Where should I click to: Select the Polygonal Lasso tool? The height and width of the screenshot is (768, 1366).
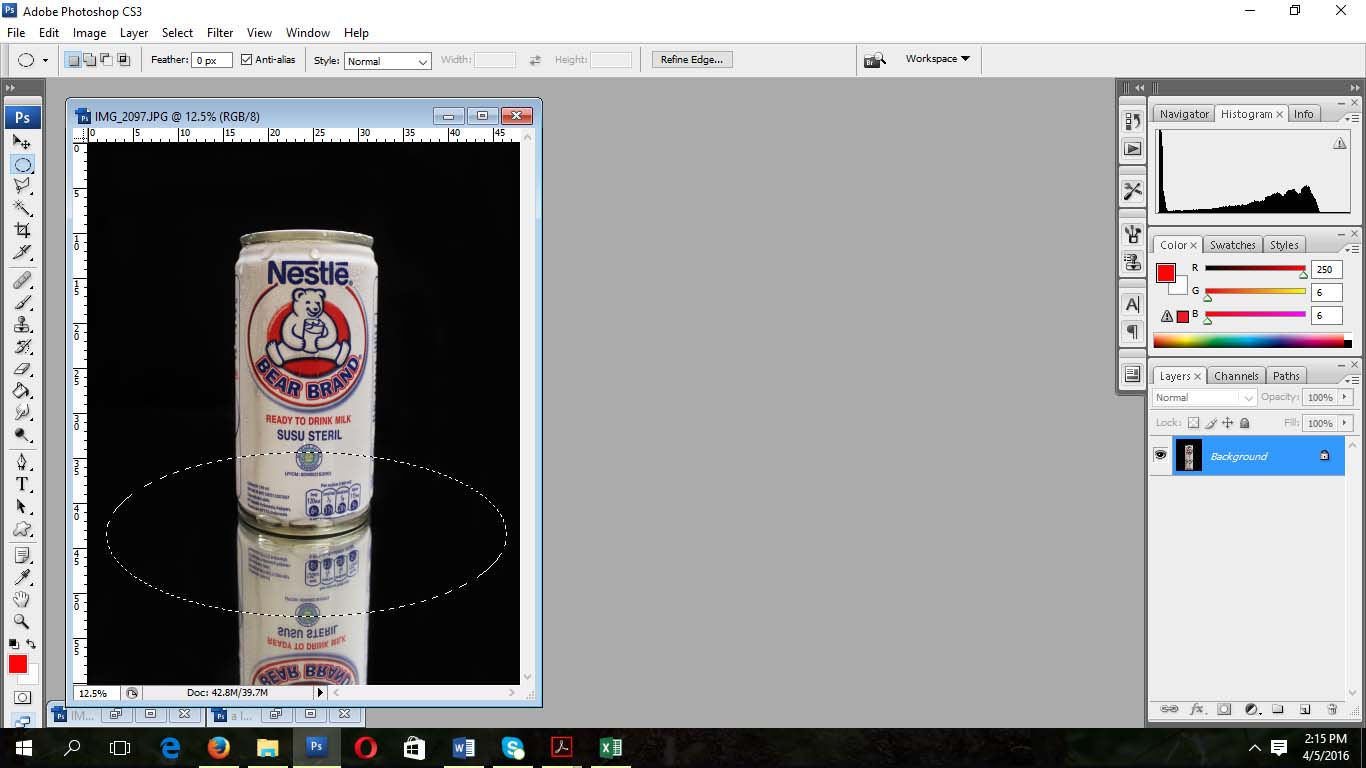(x=22, y=186)
